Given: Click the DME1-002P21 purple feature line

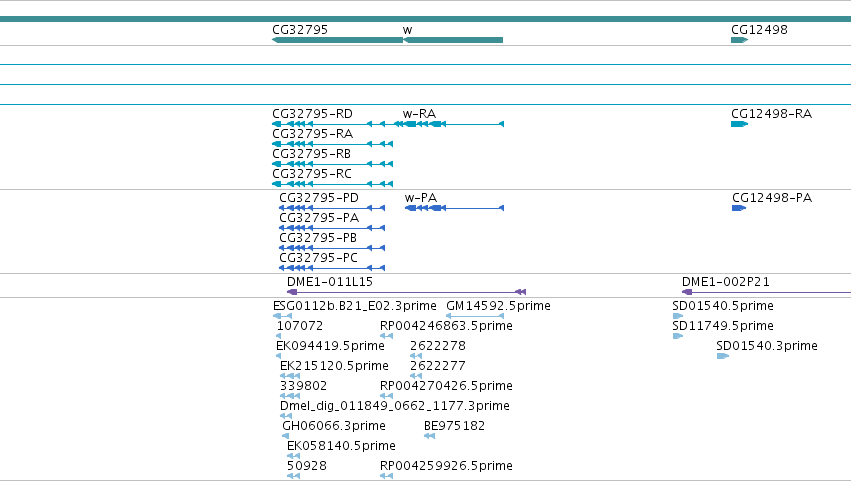Looking at the screenshot, I should [766, 292].
